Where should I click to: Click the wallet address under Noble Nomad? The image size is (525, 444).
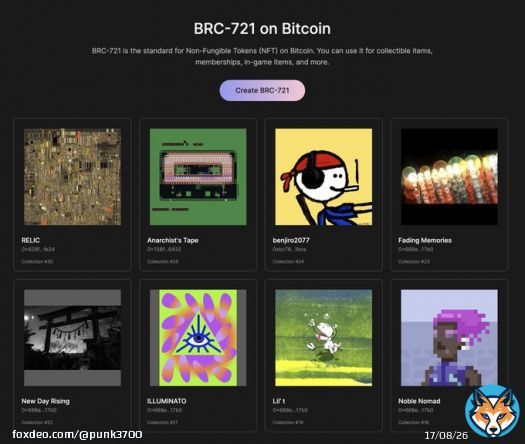(x=416, y=410)
